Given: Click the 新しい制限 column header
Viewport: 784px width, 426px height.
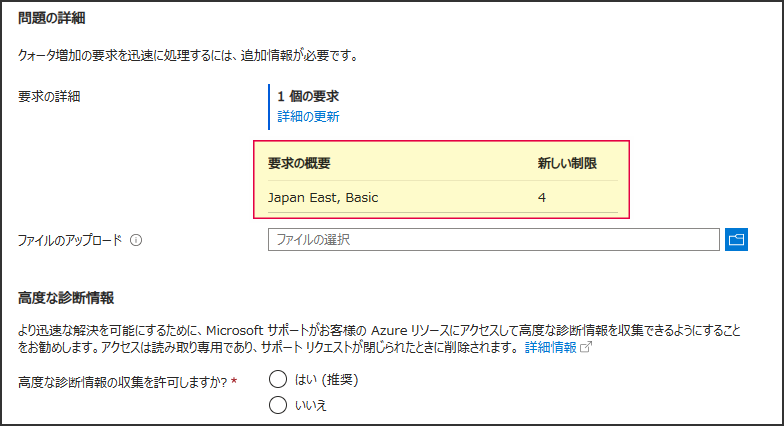Looking at the screenshot, I should [567, 164].
